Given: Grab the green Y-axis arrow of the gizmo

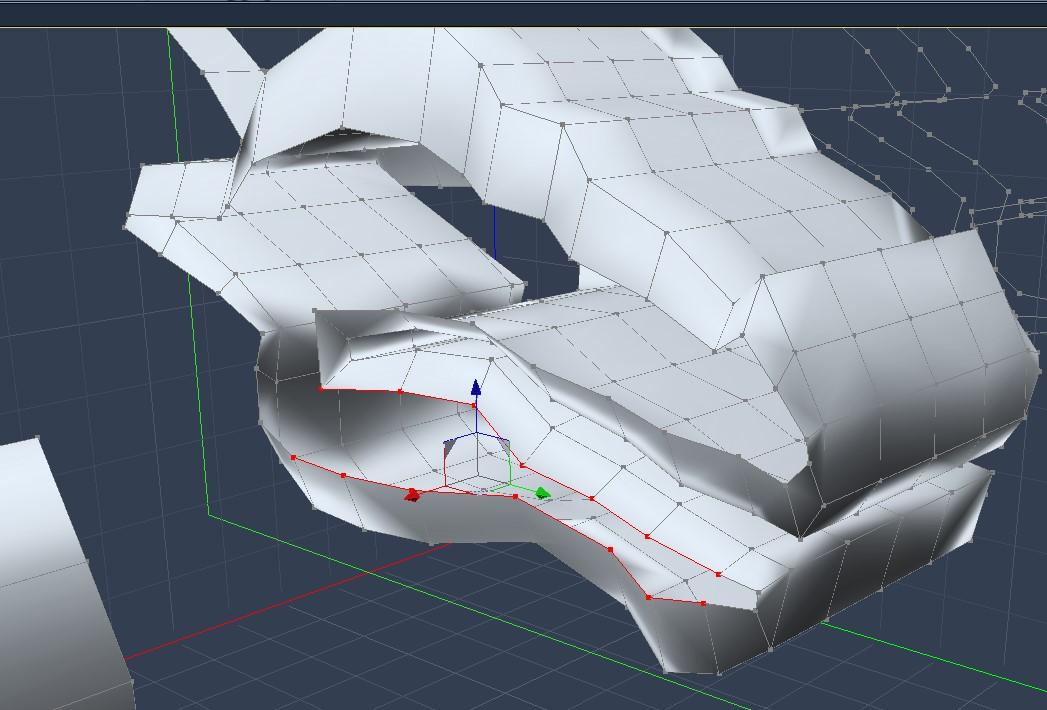Looking at the screenshot, I should click(543, 493).
